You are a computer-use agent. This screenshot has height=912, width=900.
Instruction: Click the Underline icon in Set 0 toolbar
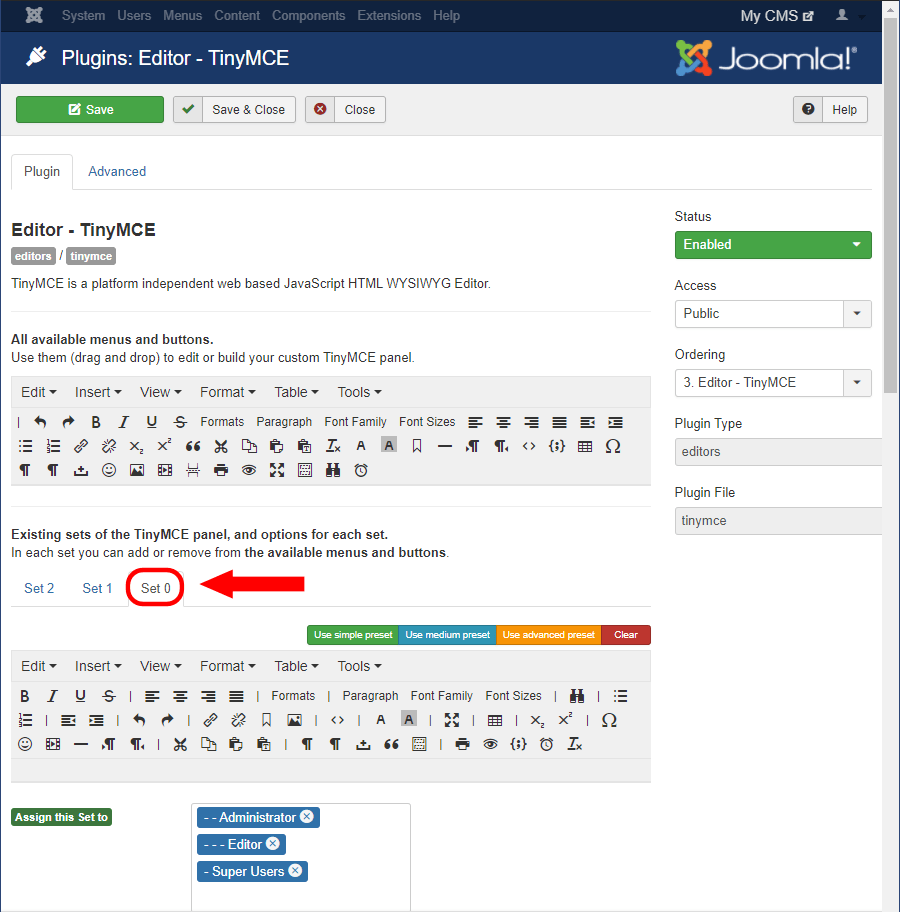coord(80,696)
